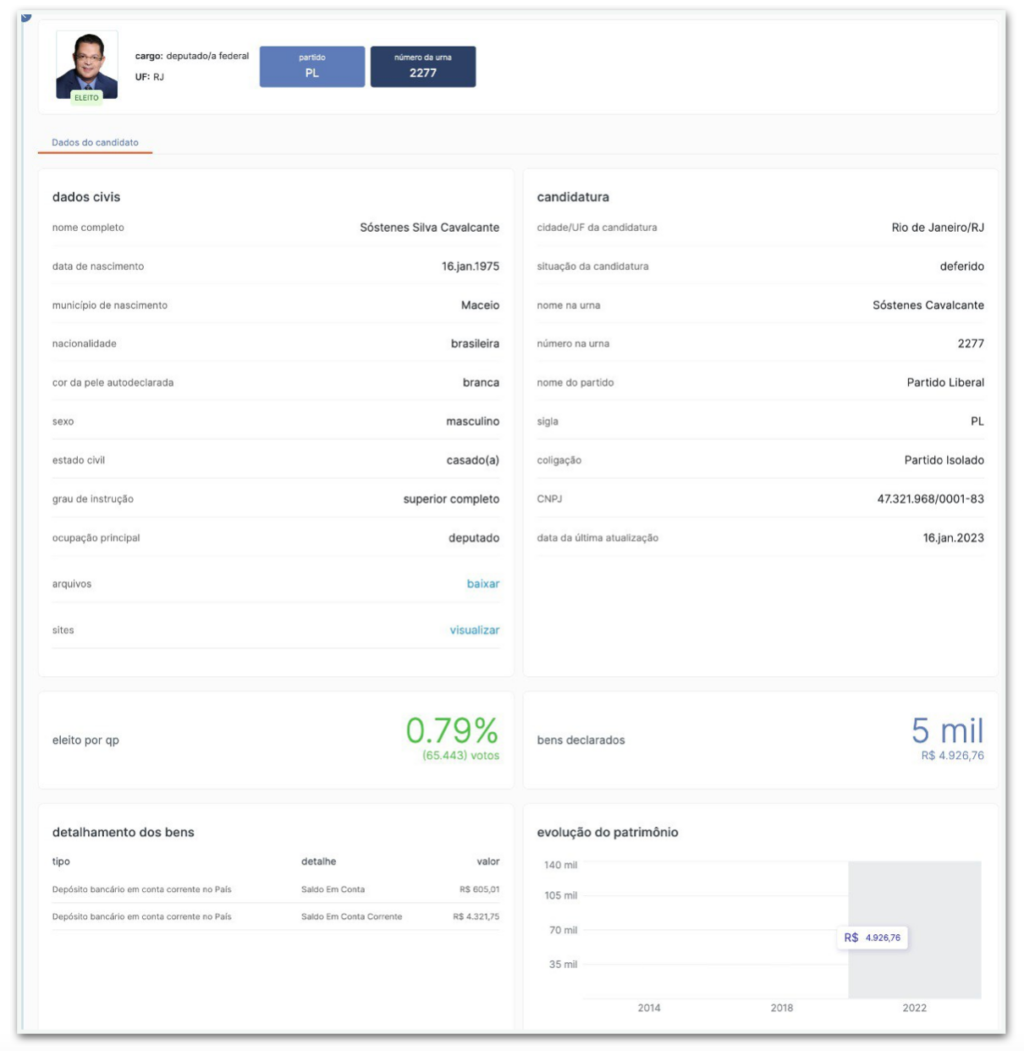
Task: Click the large green 0.79% vote percentage
Action: tap(452, 731)
